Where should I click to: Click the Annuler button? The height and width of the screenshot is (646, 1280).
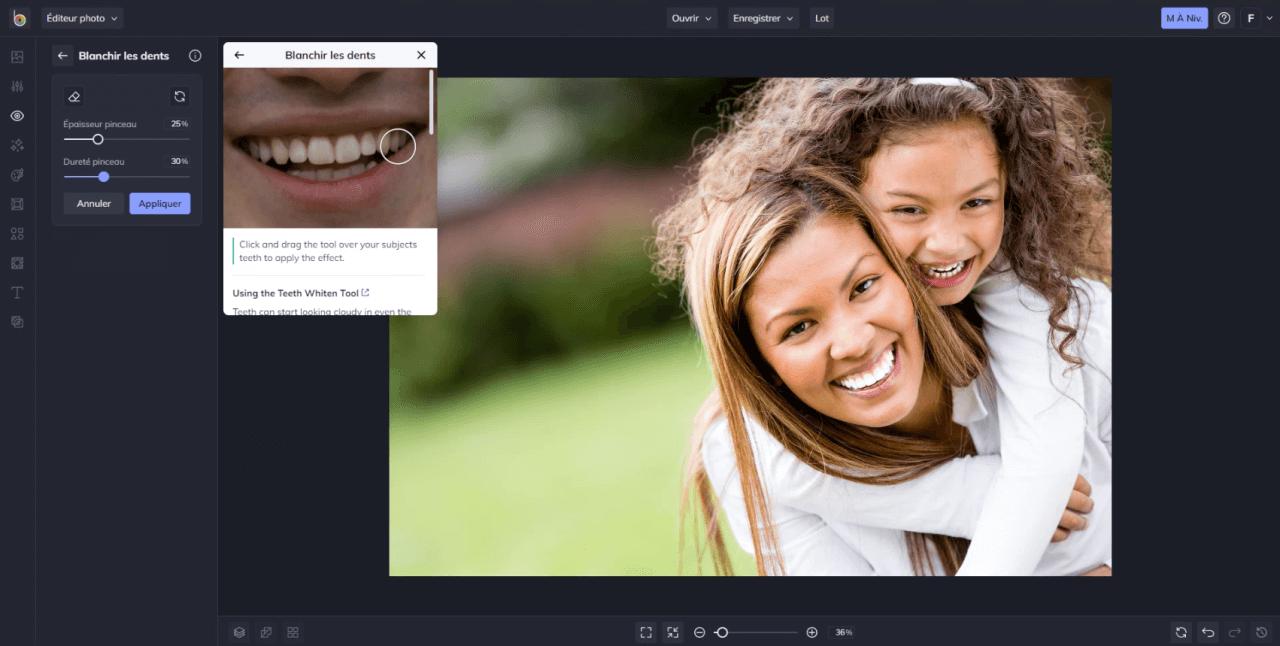click(94, 204)
